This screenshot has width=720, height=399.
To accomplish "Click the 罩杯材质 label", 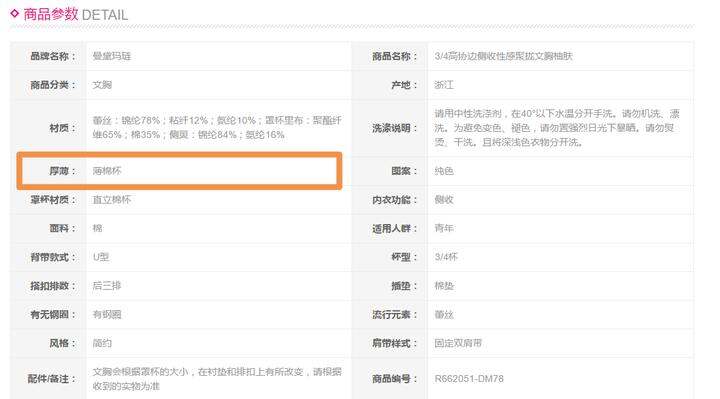I will pyautogui.click(x=53, y=200).
